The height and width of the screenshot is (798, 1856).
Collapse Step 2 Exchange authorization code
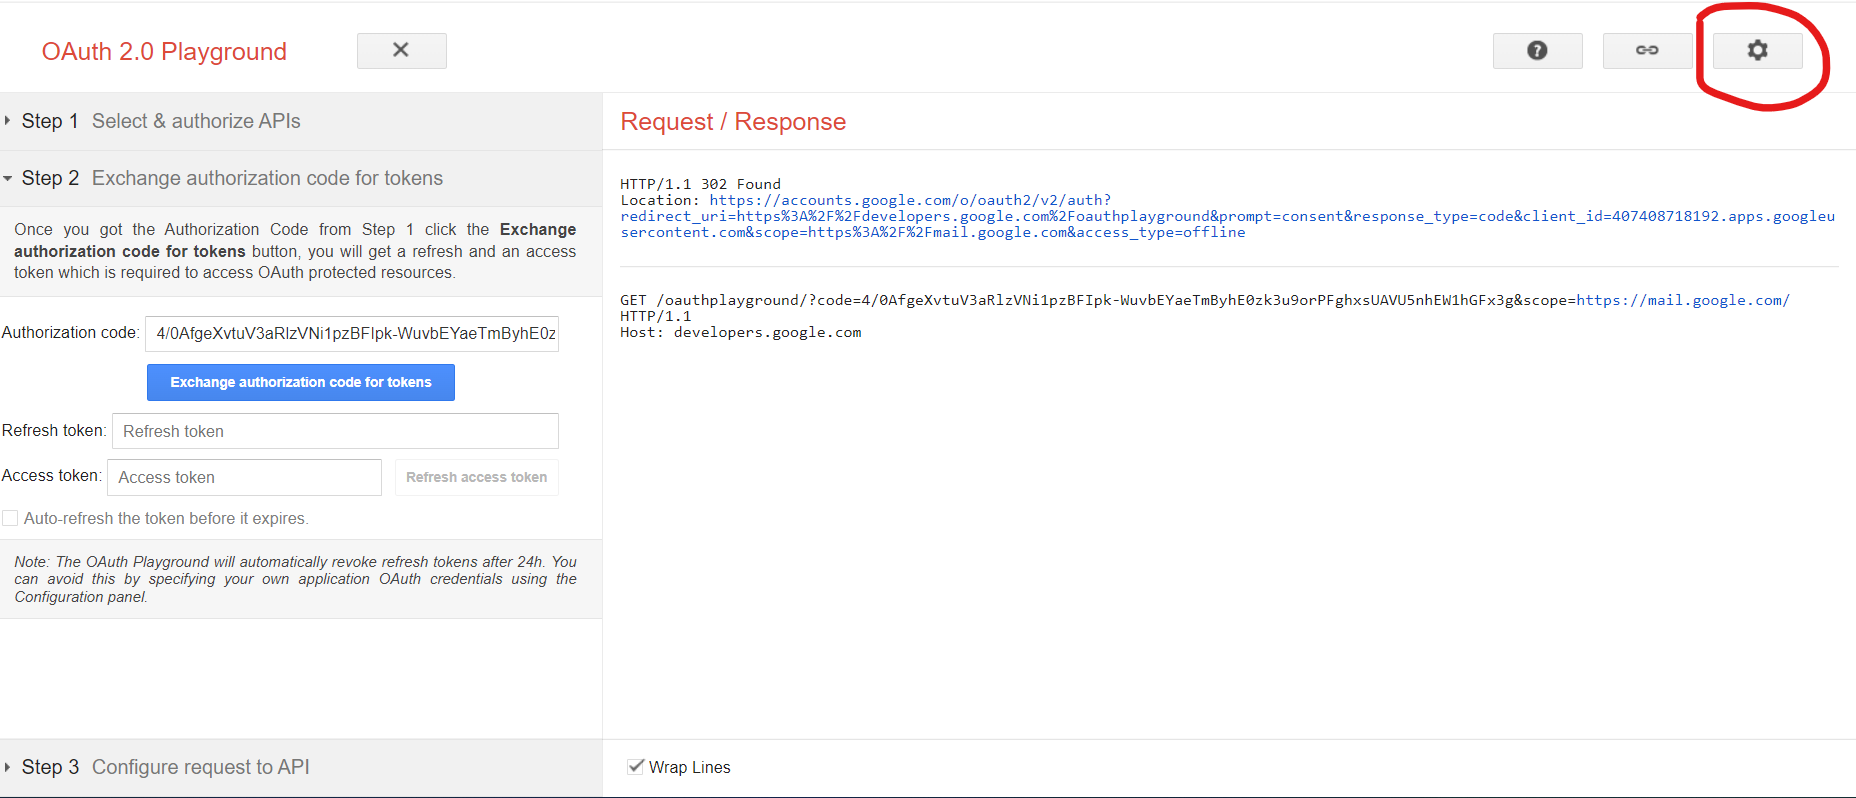point(301,178)
